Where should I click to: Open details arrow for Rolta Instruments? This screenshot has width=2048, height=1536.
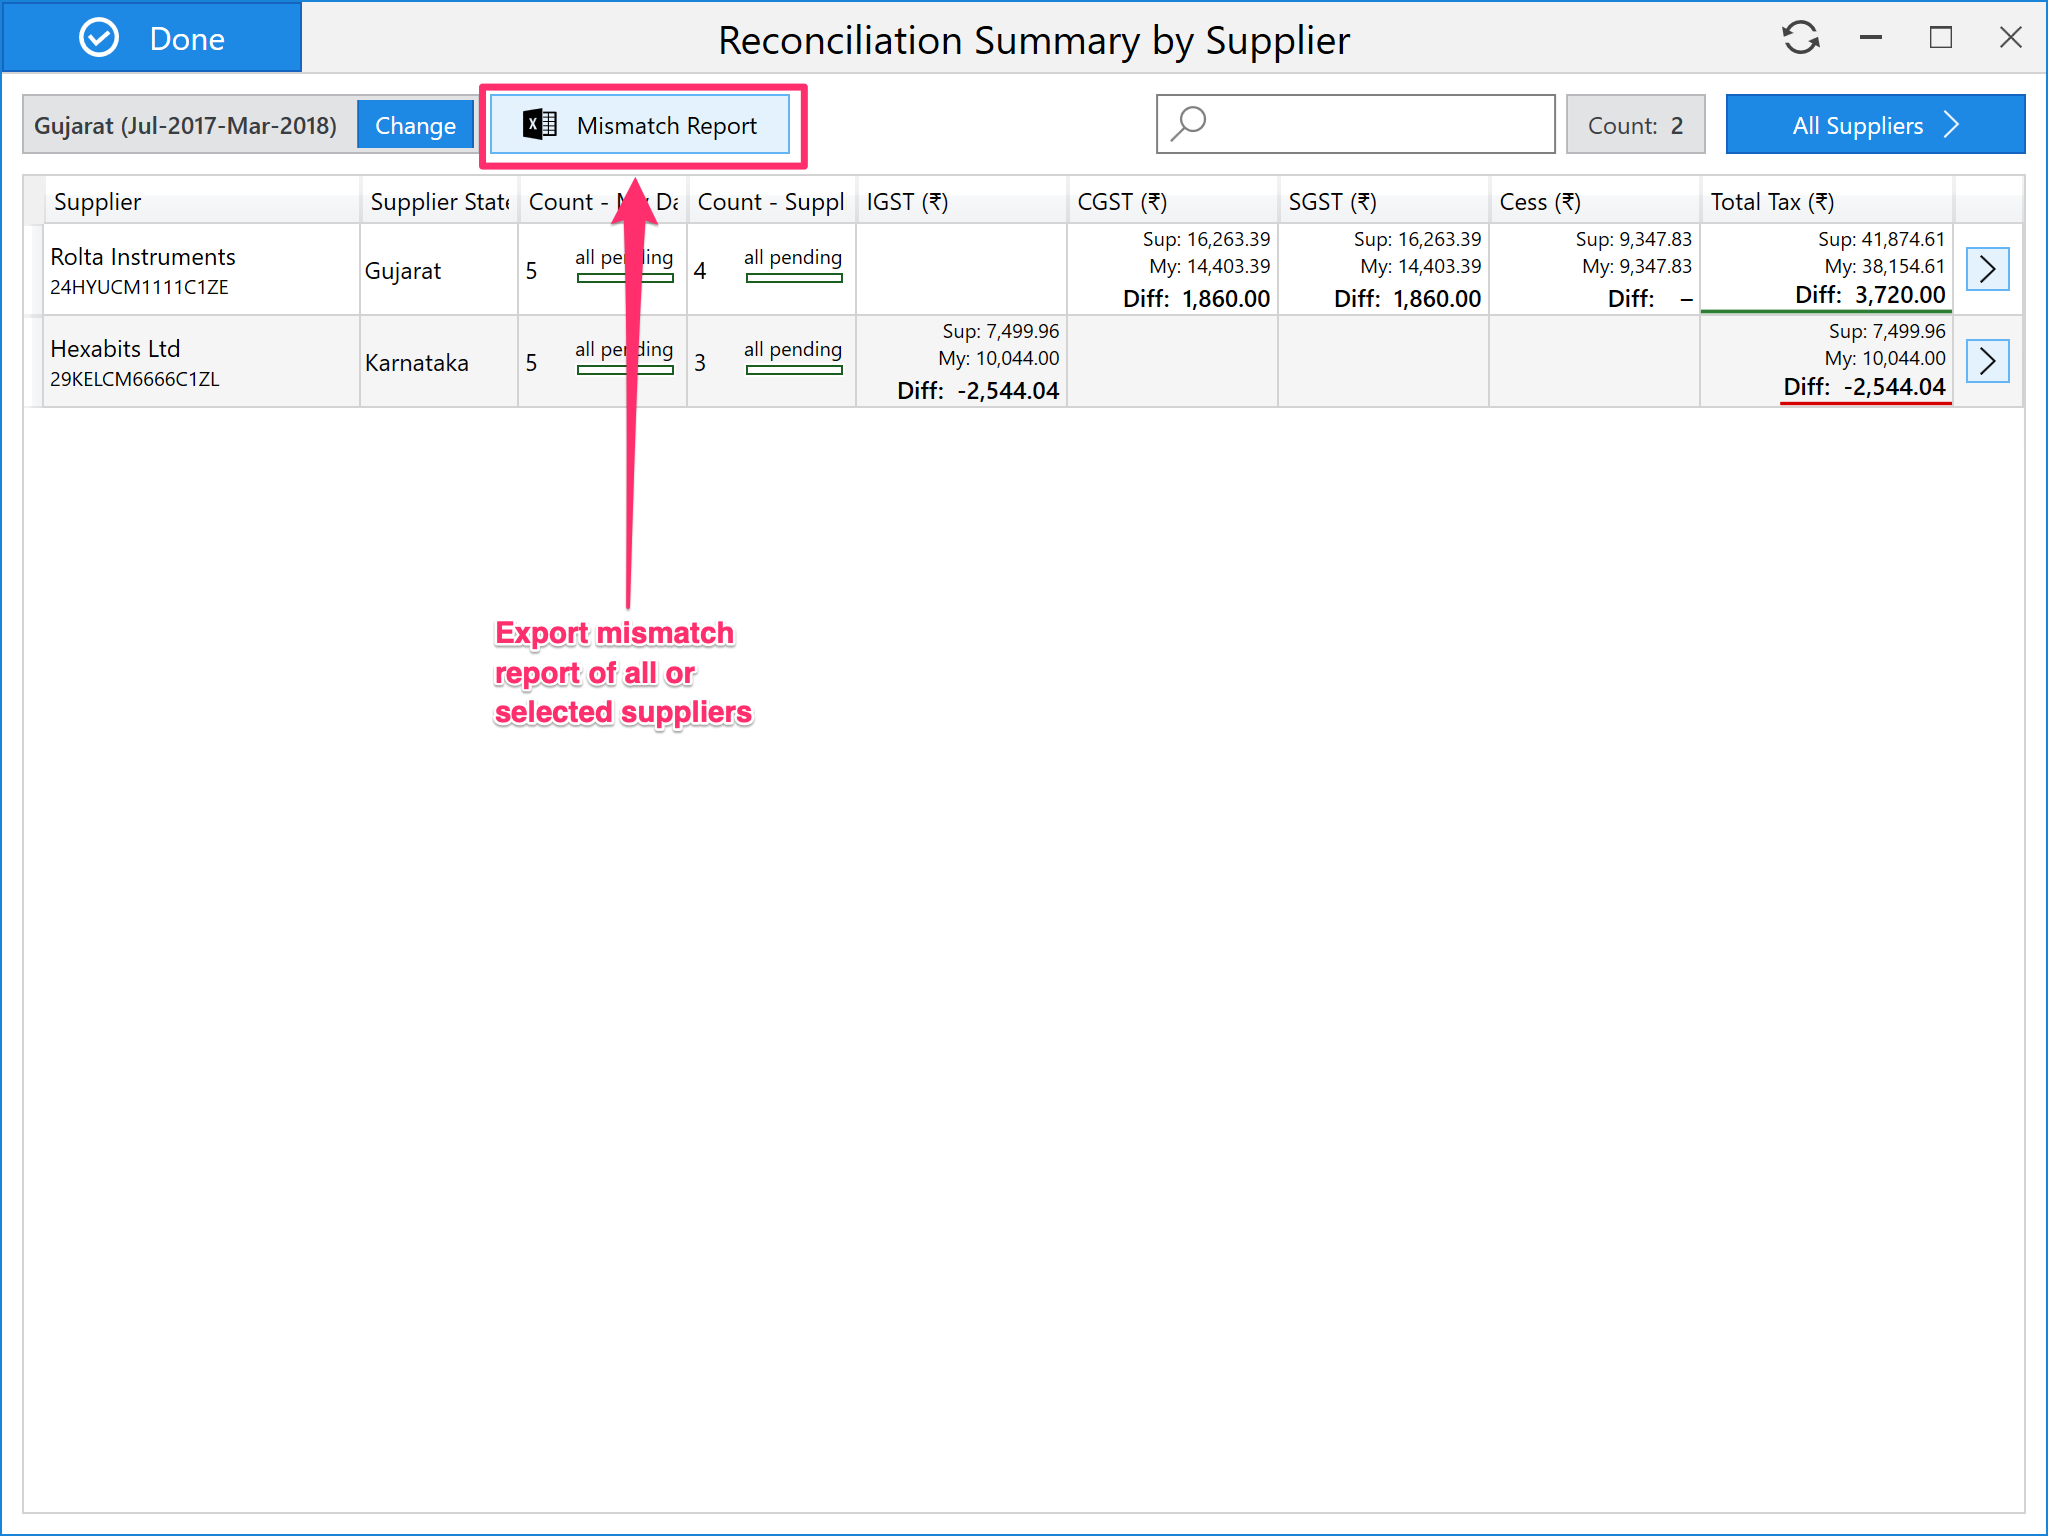1987,269
